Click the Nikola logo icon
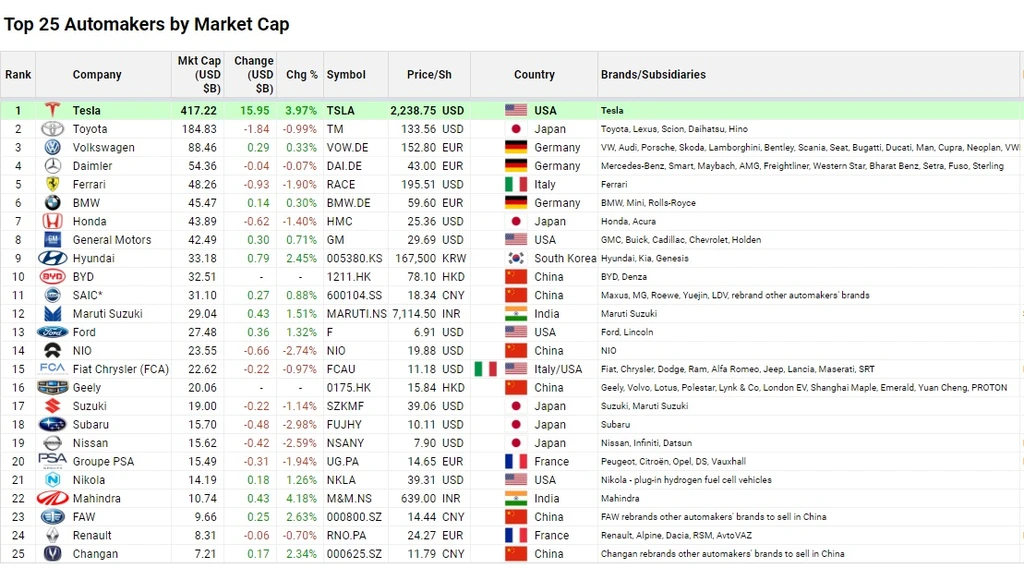The width and height of the screenshot is (1024, 568). (x=52, y=480)
